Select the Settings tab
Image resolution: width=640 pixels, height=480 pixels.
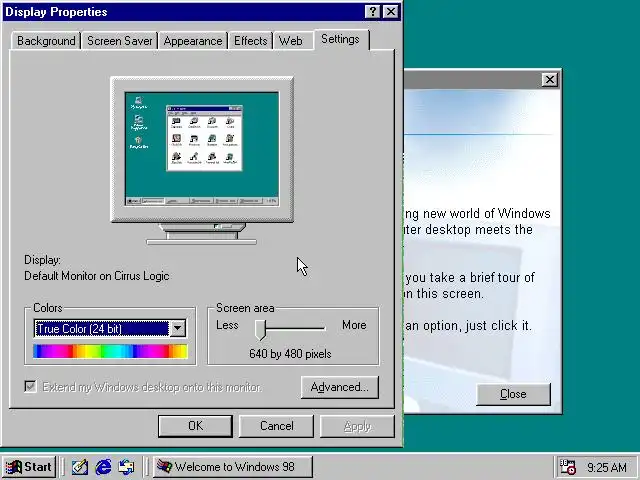[340, 39]
